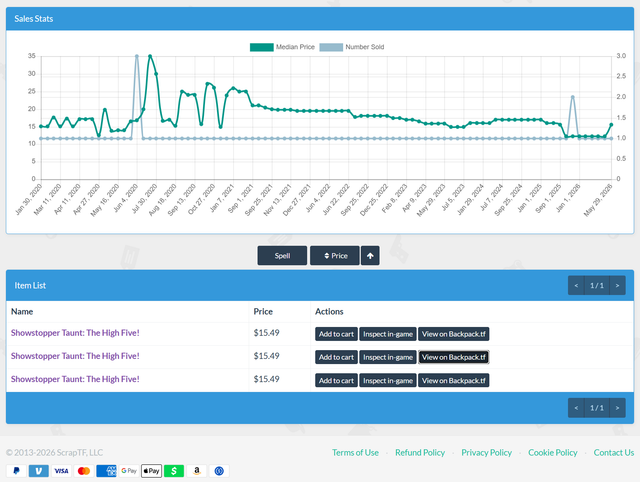Click the third row's $15.49 price

267,379
